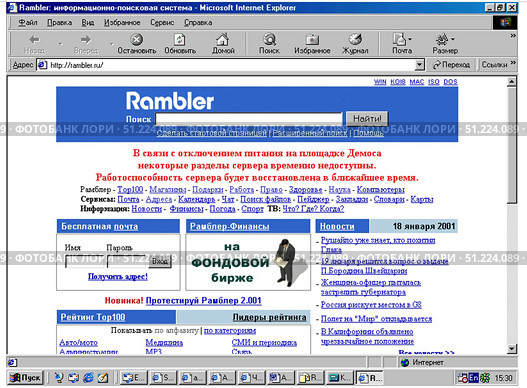Select the MAC encoding link
The width and height of the screenshot is (527, 388).
click(x=417, y=82)
